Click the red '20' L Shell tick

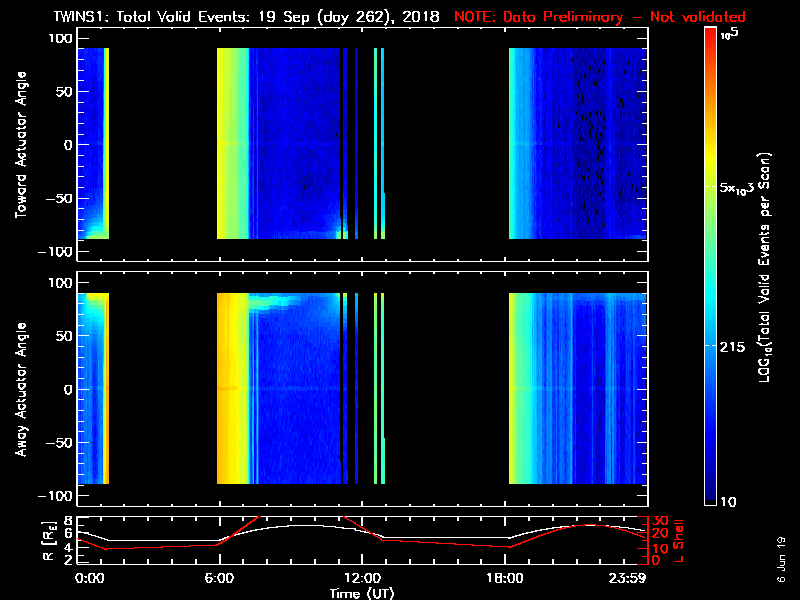[x=660, y=534]
